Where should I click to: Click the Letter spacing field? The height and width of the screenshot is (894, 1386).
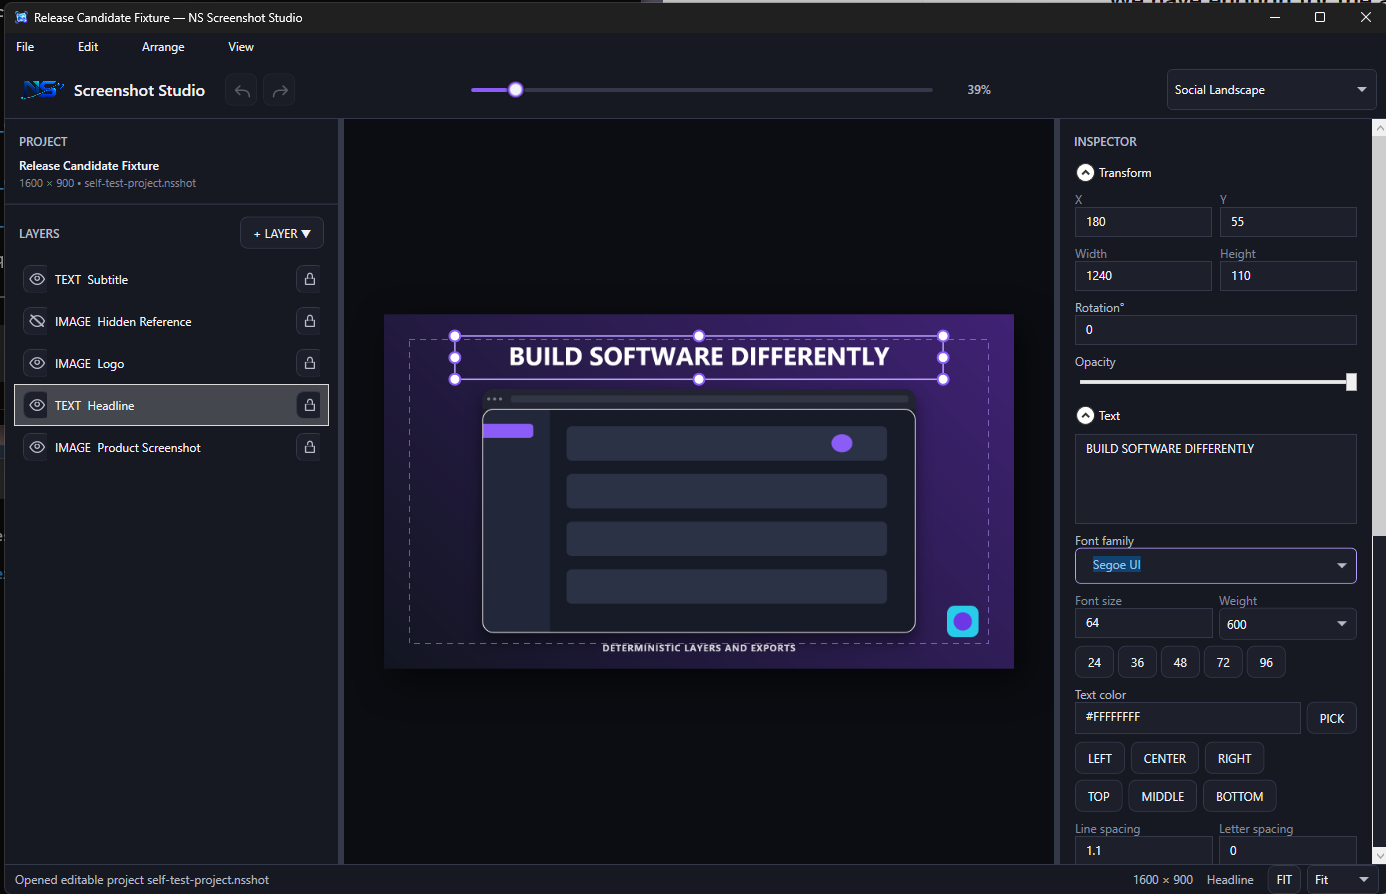point(1288,851)
